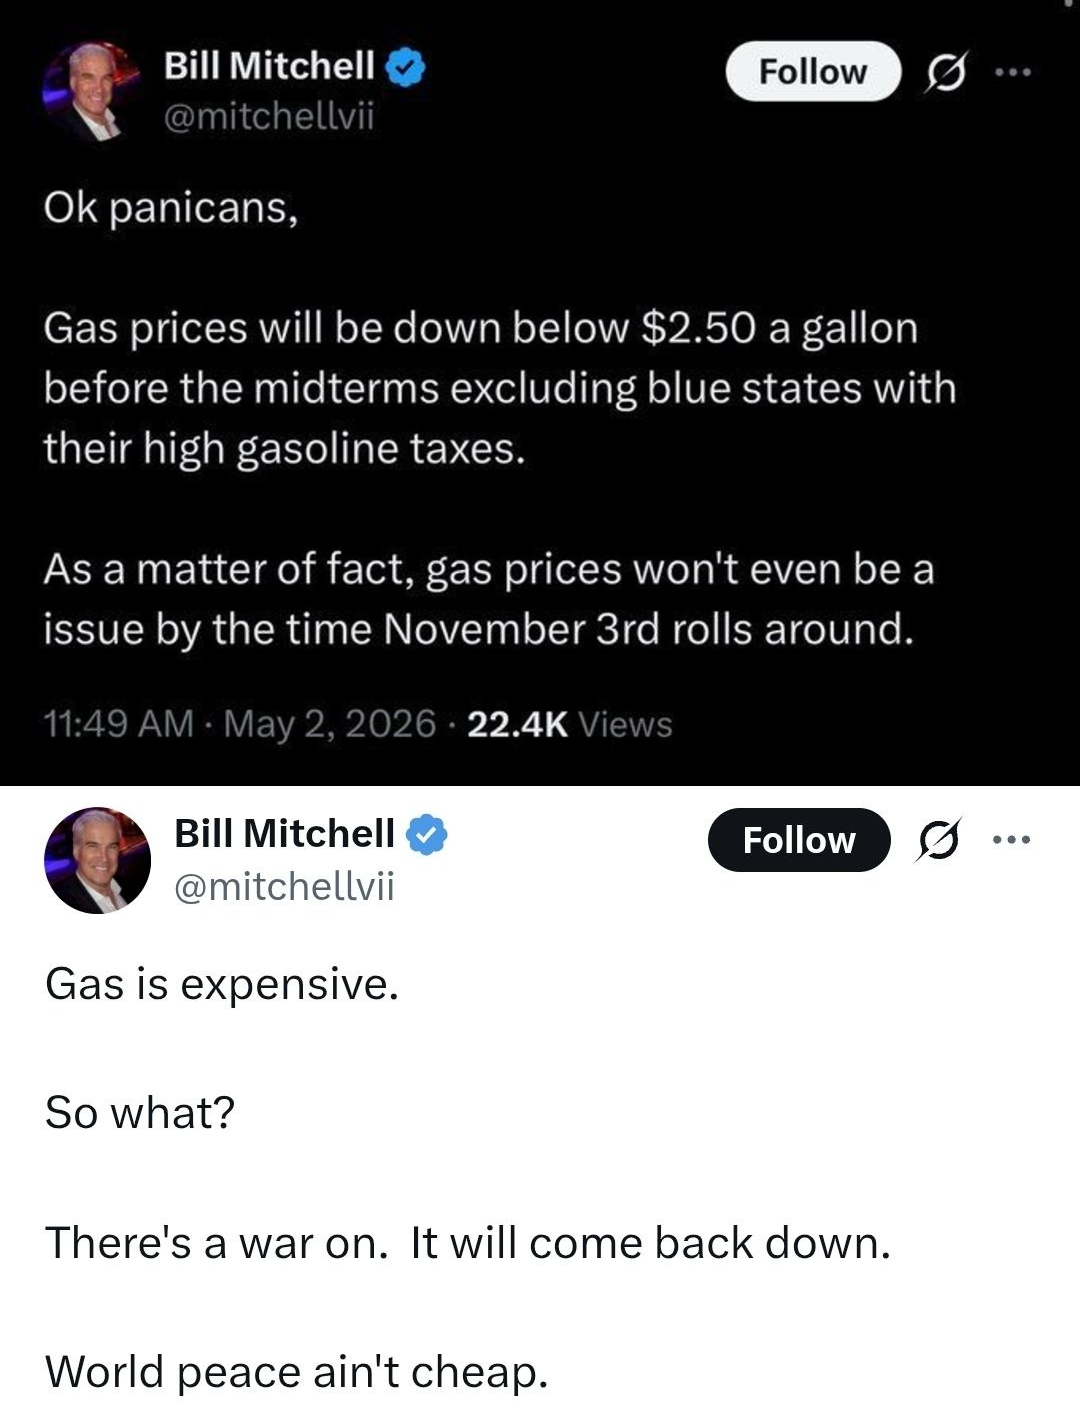The image size is (1080, 1416).
Task: Click the 'World peace ain't cheap.' line
Action: [x=297, y=1372]
